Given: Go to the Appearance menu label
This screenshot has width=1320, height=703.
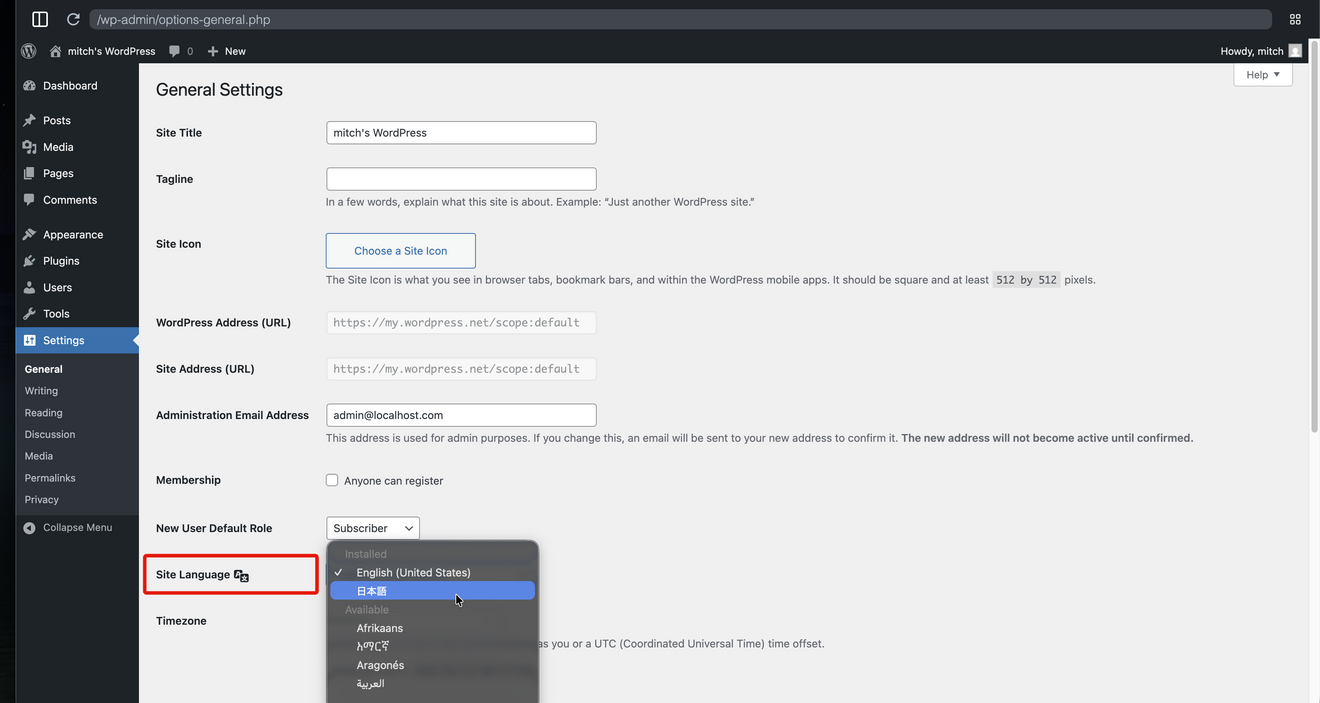Looking at the screenshot, I should point(73,234).
